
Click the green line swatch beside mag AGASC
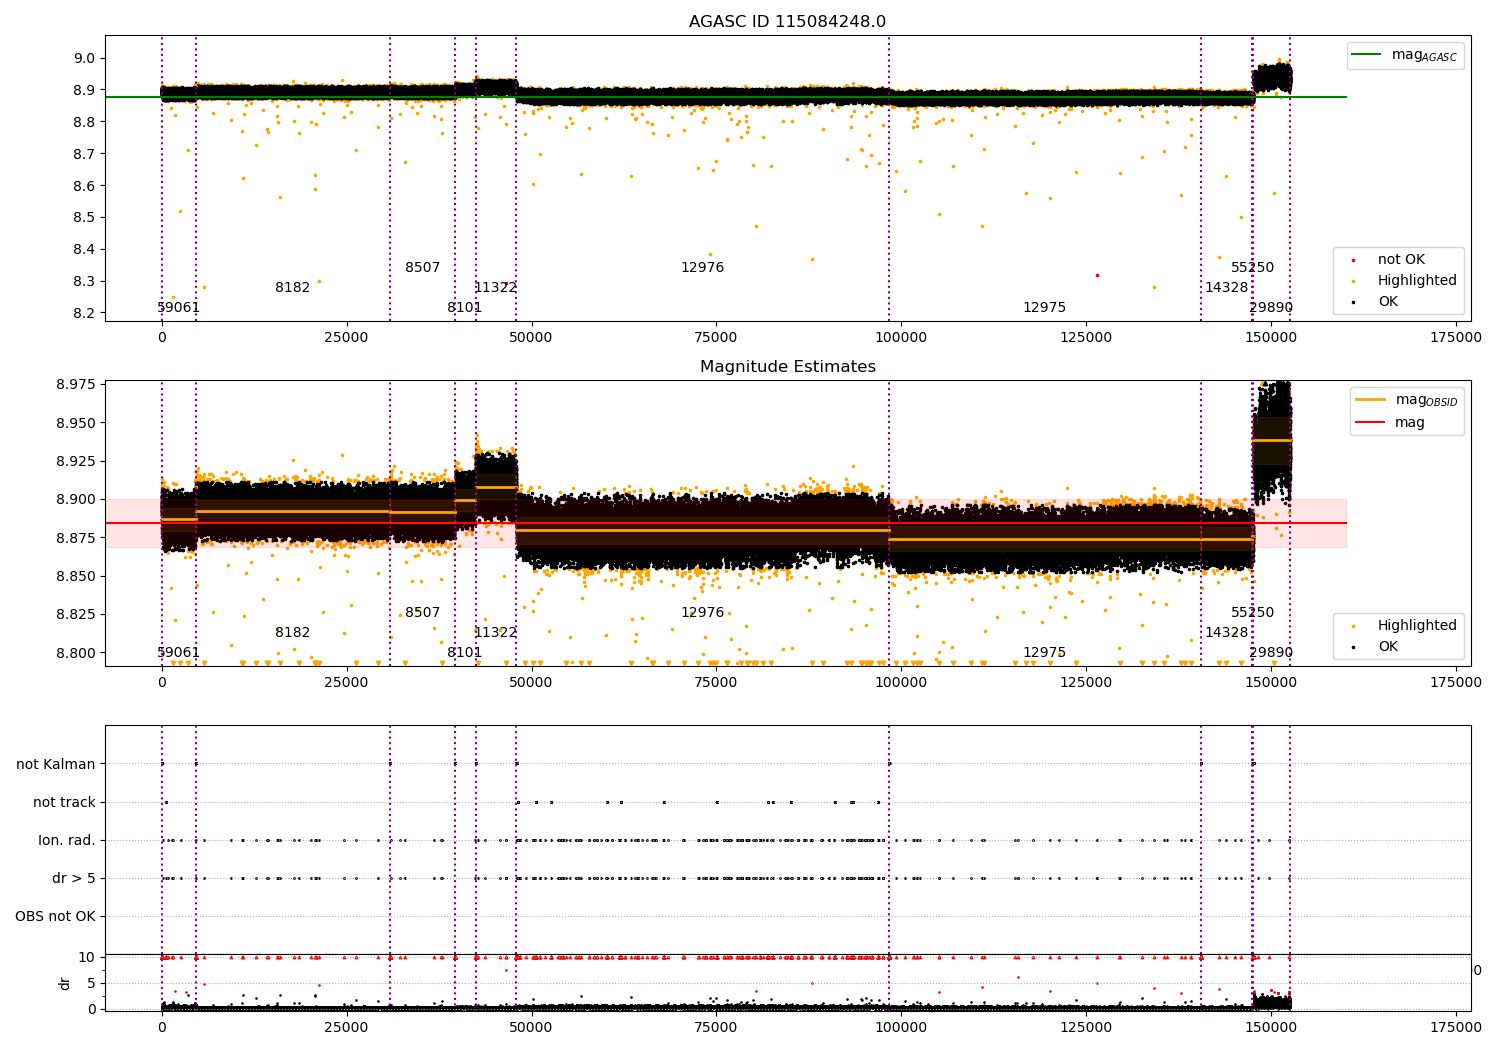click(1366, 55)
